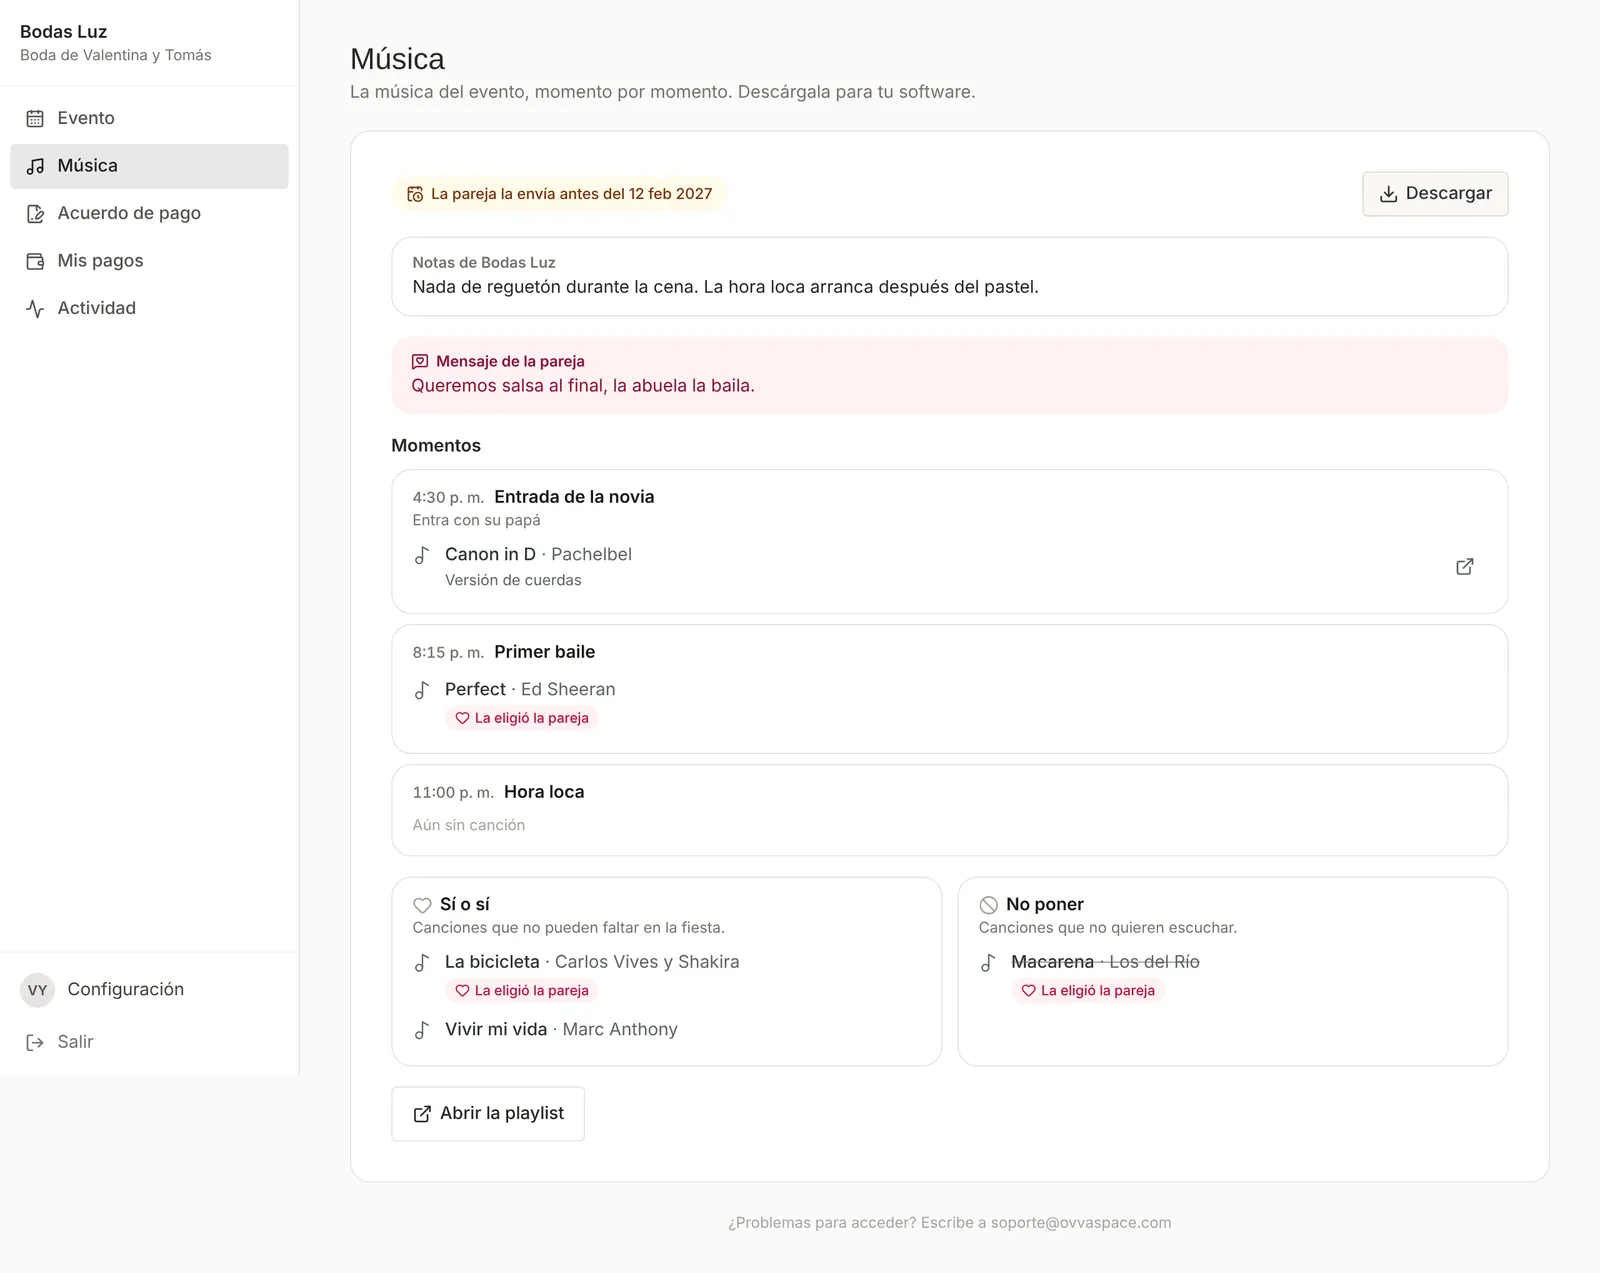Open the Evento section in the sidebar
This screenshot has width=1600, height=1273.
[149, 118]
